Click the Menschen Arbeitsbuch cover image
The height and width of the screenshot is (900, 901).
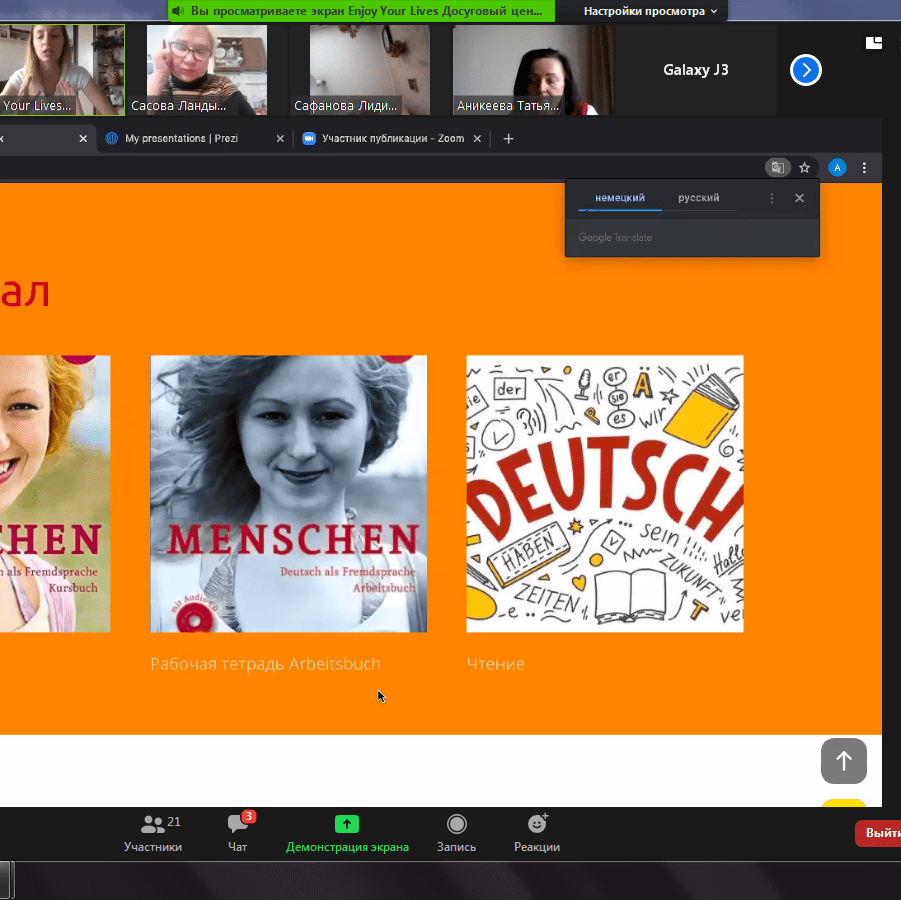click(x=288, y=494)
